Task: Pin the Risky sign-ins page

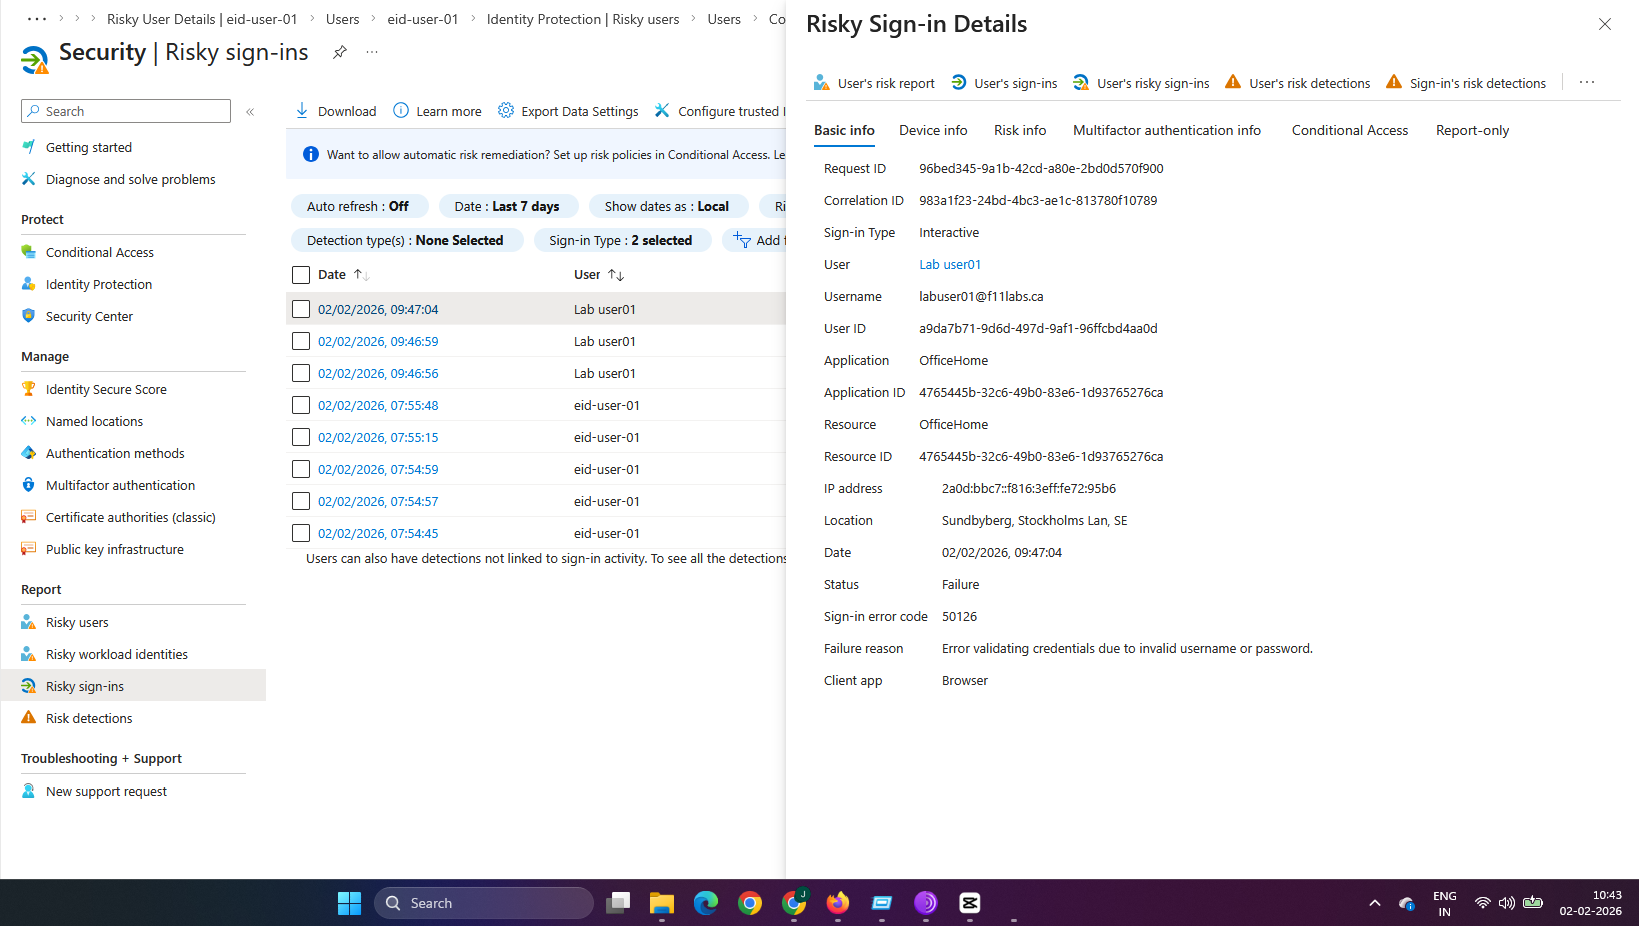Action: pyautogui.click(x=340, y=52)
